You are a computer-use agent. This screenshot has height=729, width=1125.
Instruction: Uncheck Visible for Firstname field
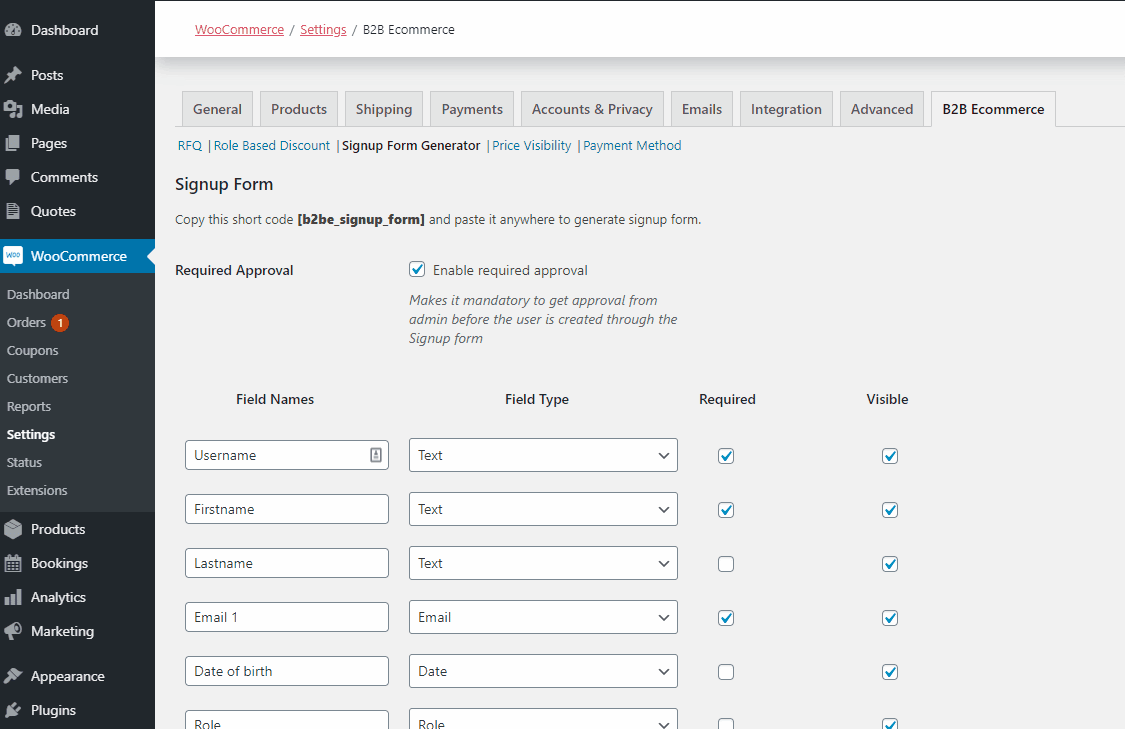click(890, 509)
